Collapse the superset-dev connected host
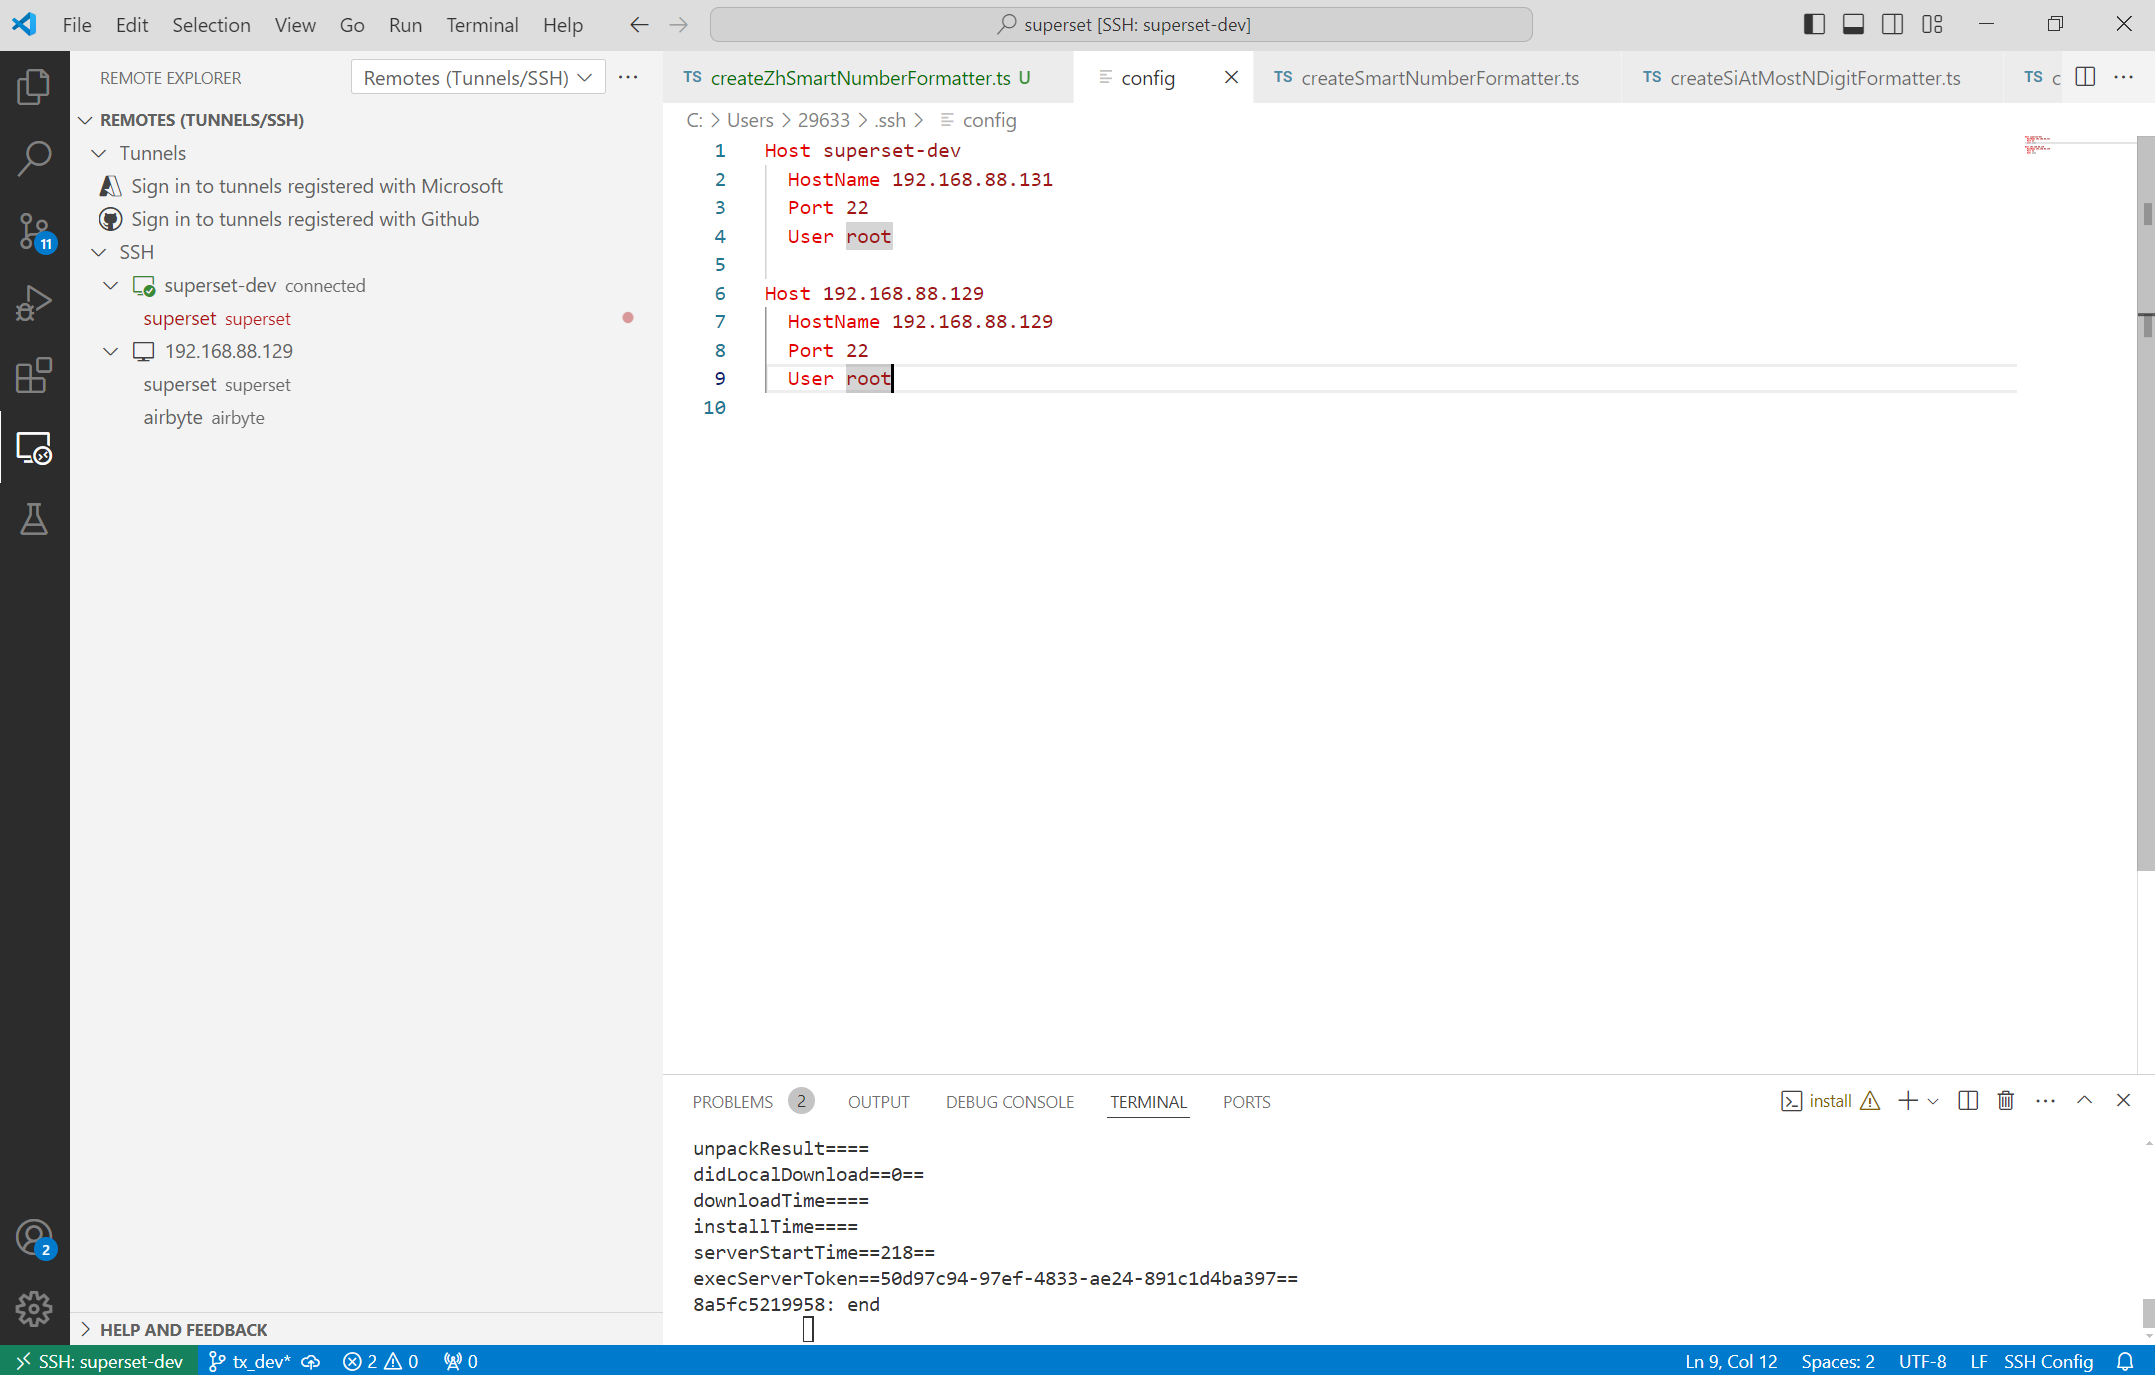Image resolution: width=2155 pixels, height=1375 pixels. [x=111, y=285]
